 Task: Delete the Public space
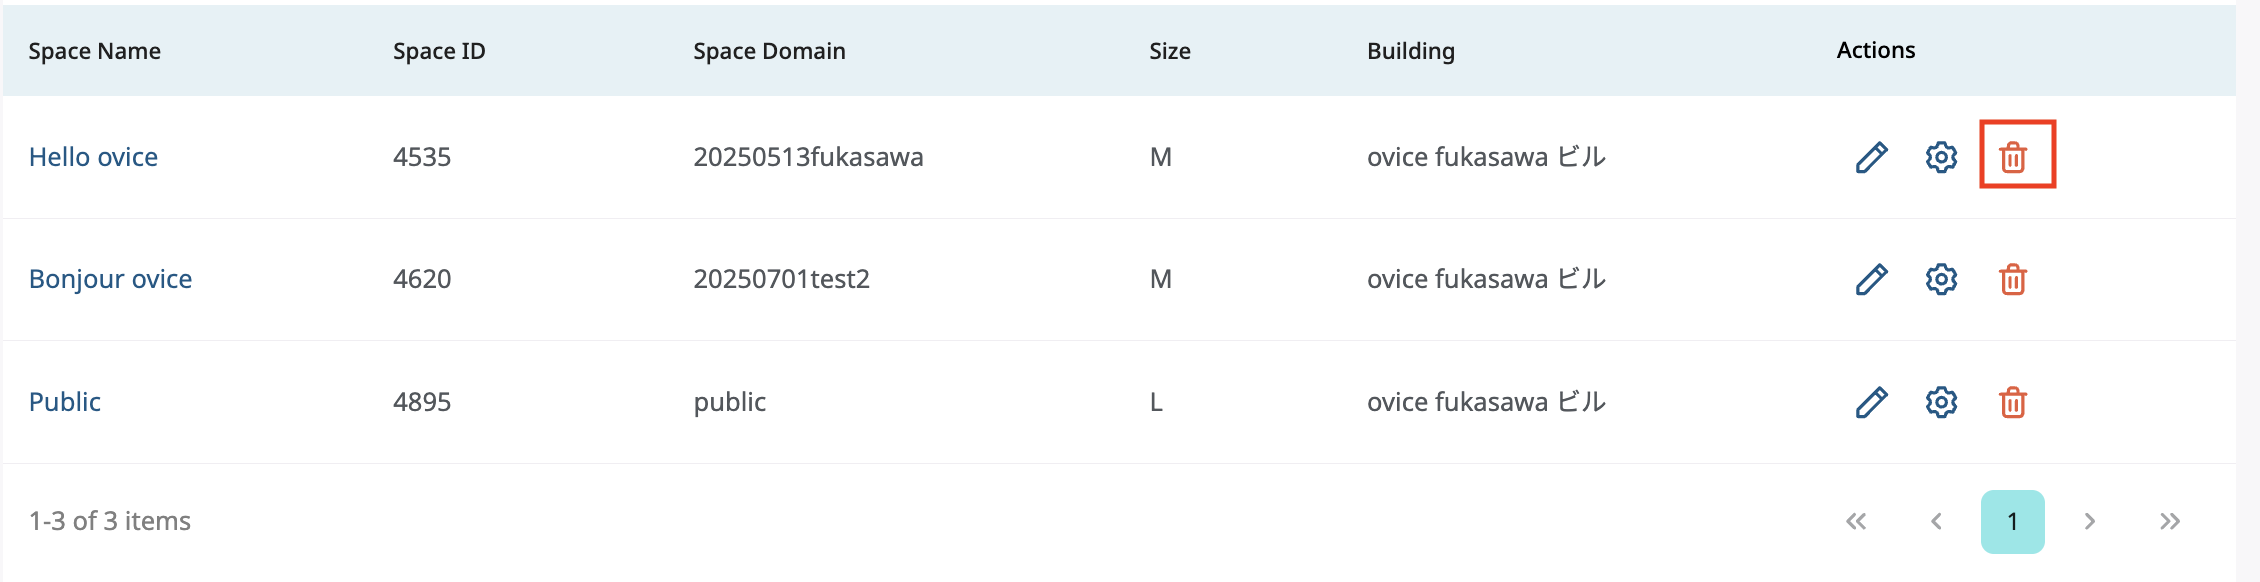pyautogui.click(x=2013, y=402)
